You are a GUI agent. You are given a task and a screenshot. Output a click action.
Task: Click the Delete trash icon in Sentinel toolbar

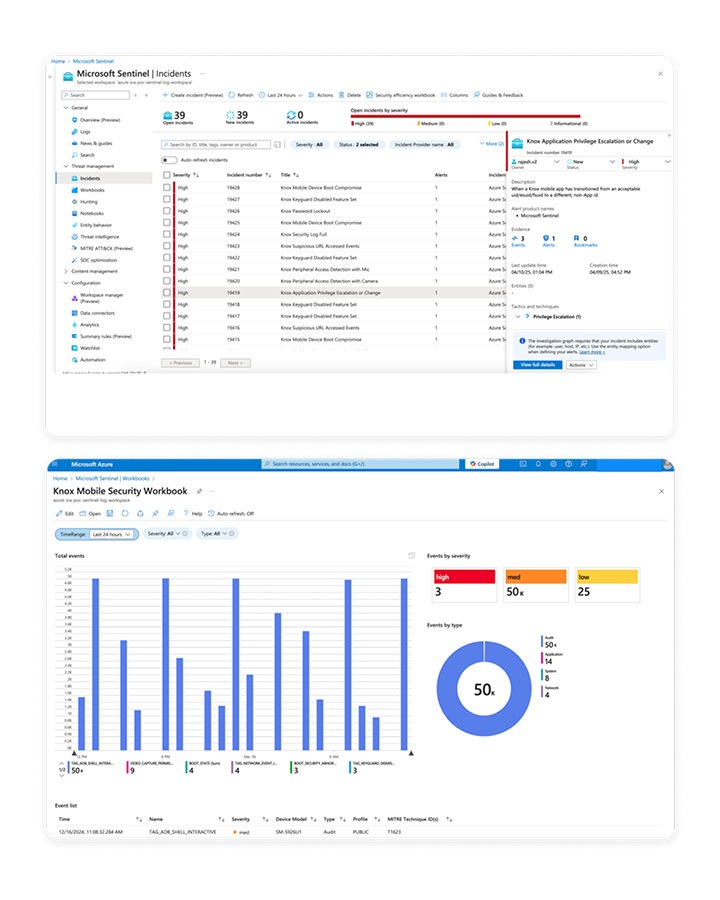pyautogui.click(x=342, y=95)
